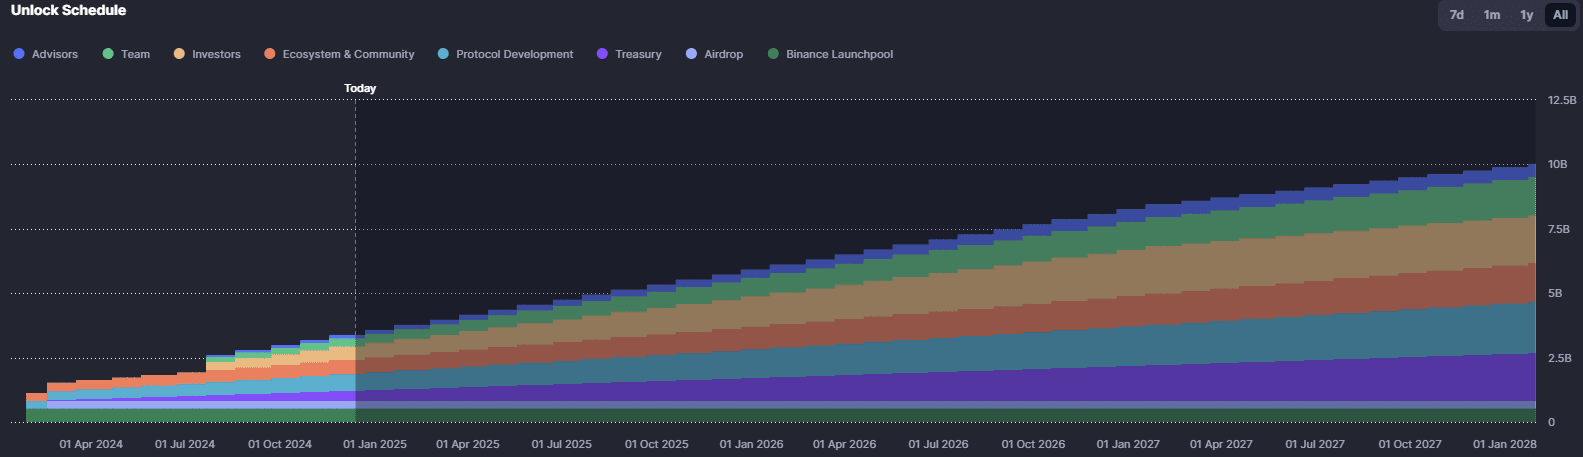Click the purple Treasury legend dot
This screenshot has height=457, width=1583.
coord(602,54)
